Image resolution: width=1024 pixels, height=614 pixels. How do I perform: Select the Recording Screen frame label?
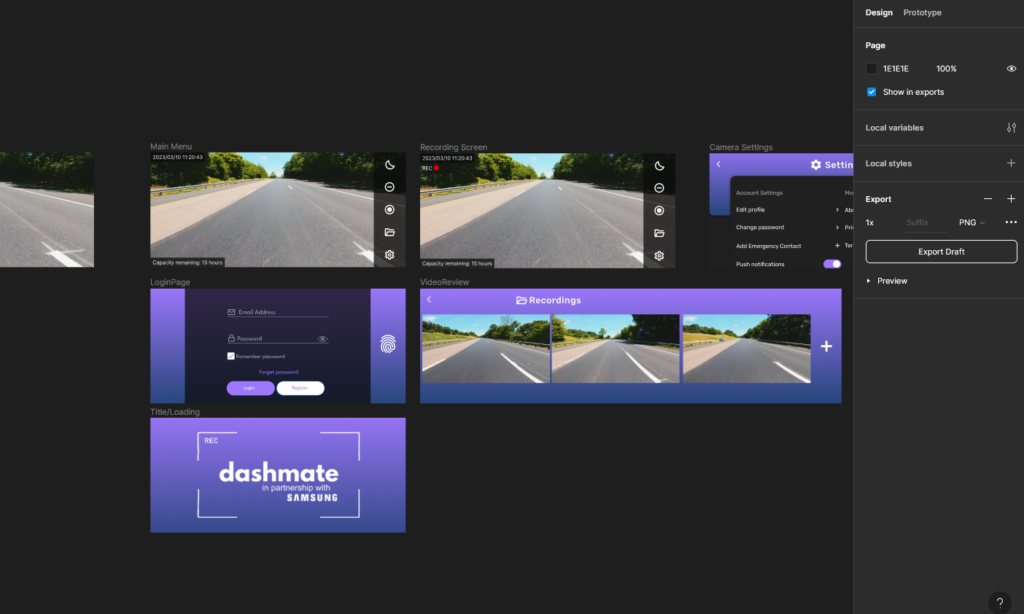tap(453, 147)
